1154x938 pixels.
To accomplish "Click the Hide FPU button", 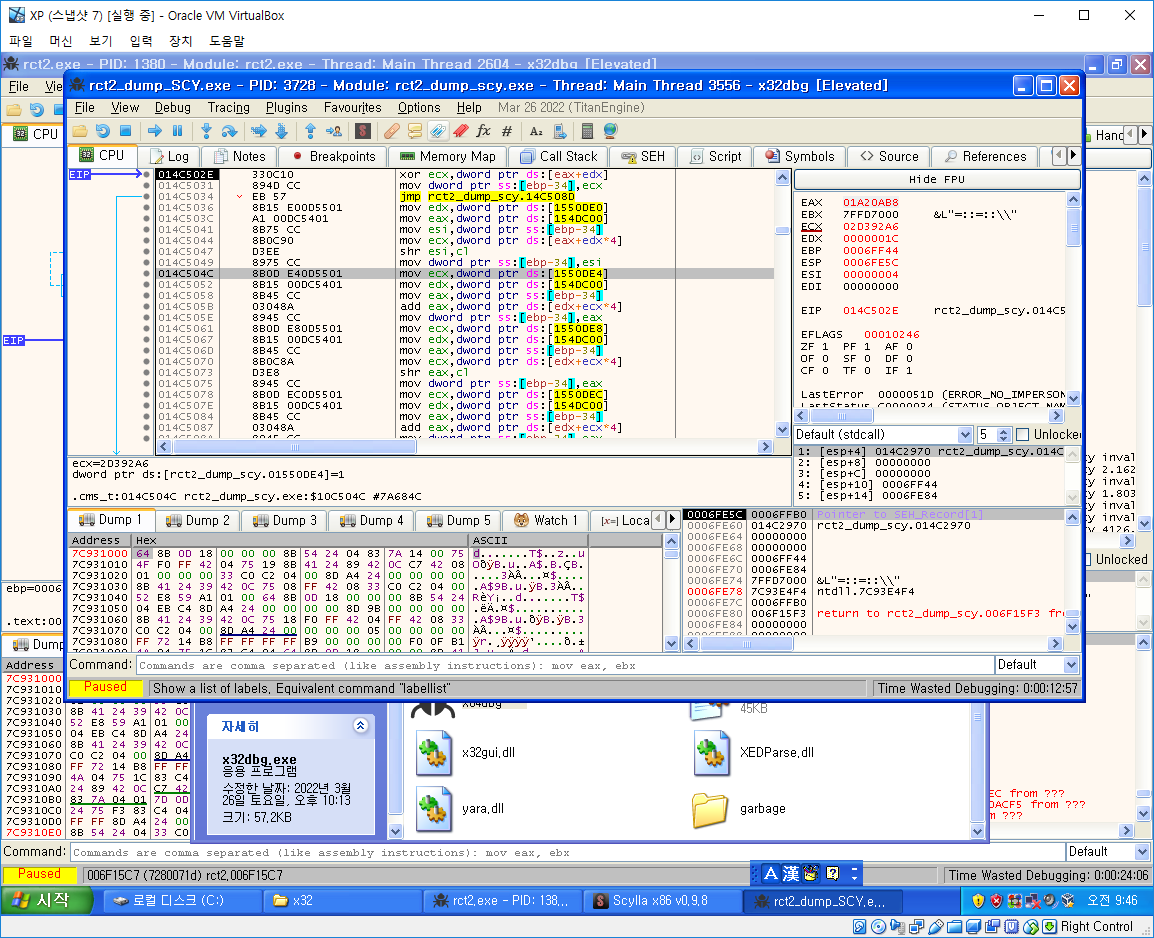I will pyautogui.click(x=937, y=180).
